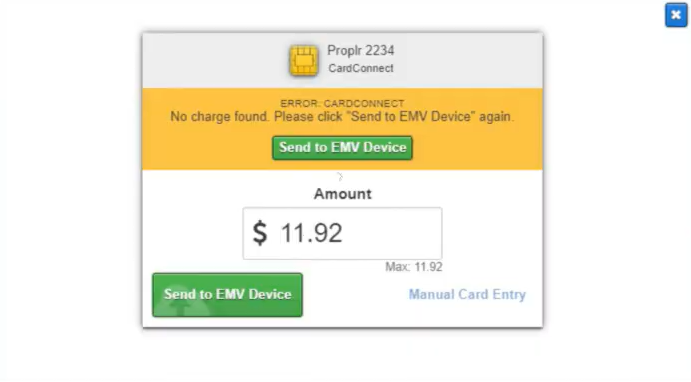Click the ERROR: CARDCONNECT heading
The image size is (691, 382).
pos(342,104)
